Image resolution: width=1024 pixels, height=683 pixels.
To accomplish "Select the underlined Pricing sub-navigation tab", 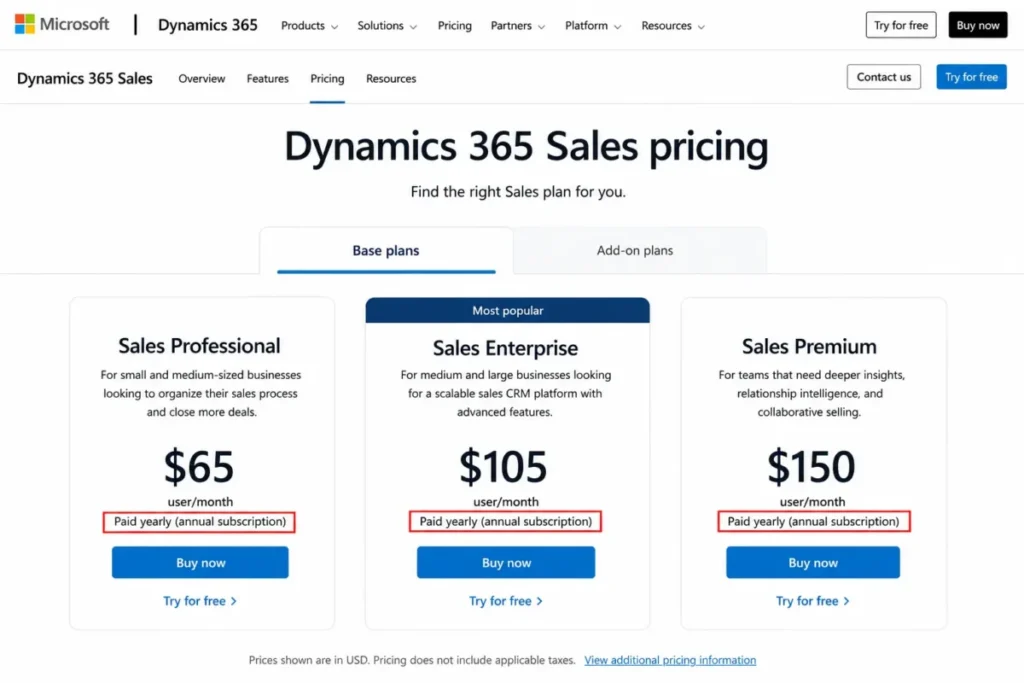I will [x=327, y=78].
